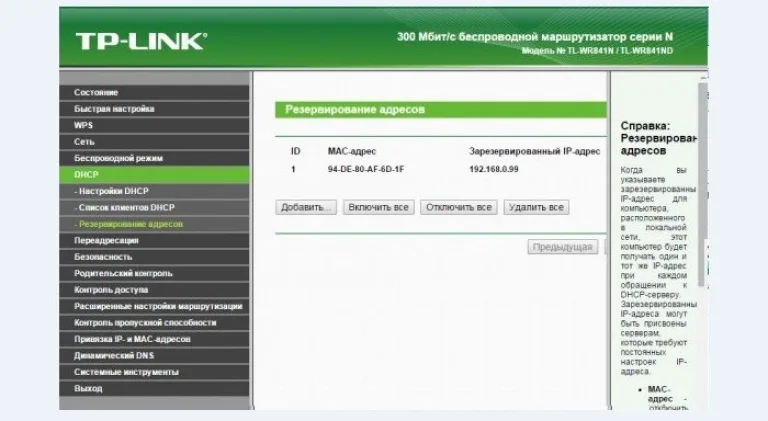Click ID value 1 in table
The height and width of the screenshot is (421, 768).
[293, 169]
